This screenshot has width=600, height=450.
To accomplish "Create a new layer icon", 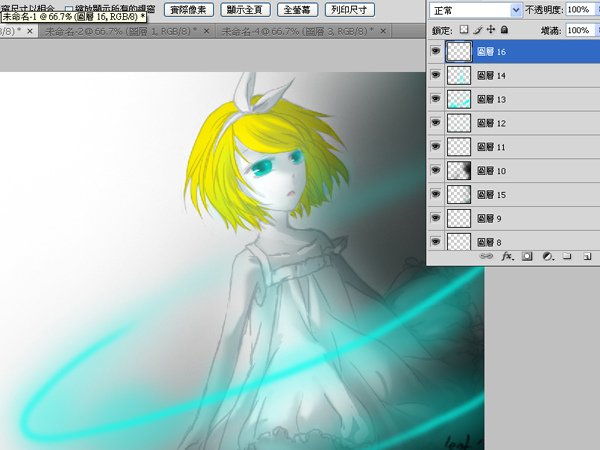I will [587, 256].
